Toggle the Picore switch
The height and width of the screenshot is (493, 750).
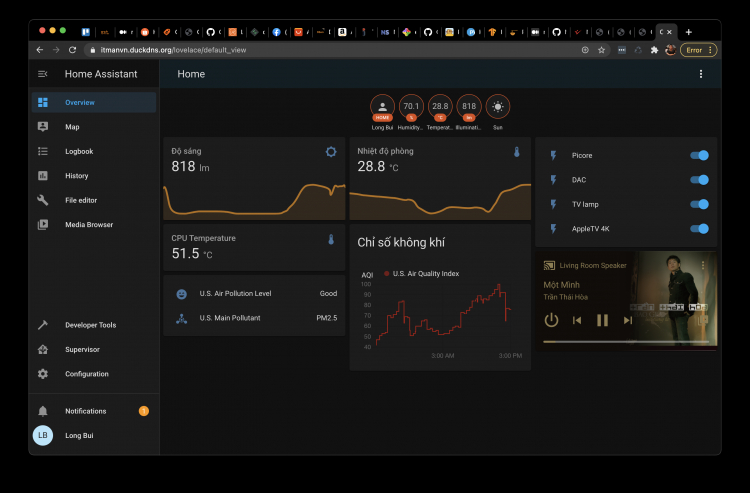[699, 155]
